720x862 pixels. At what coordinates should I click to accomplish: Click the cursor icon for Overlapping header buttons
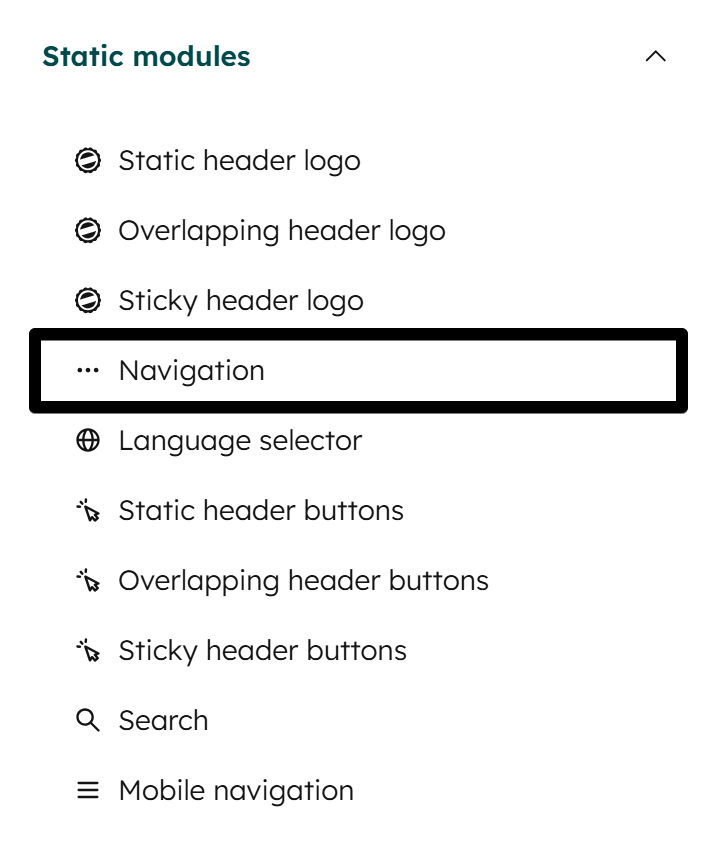89,580
